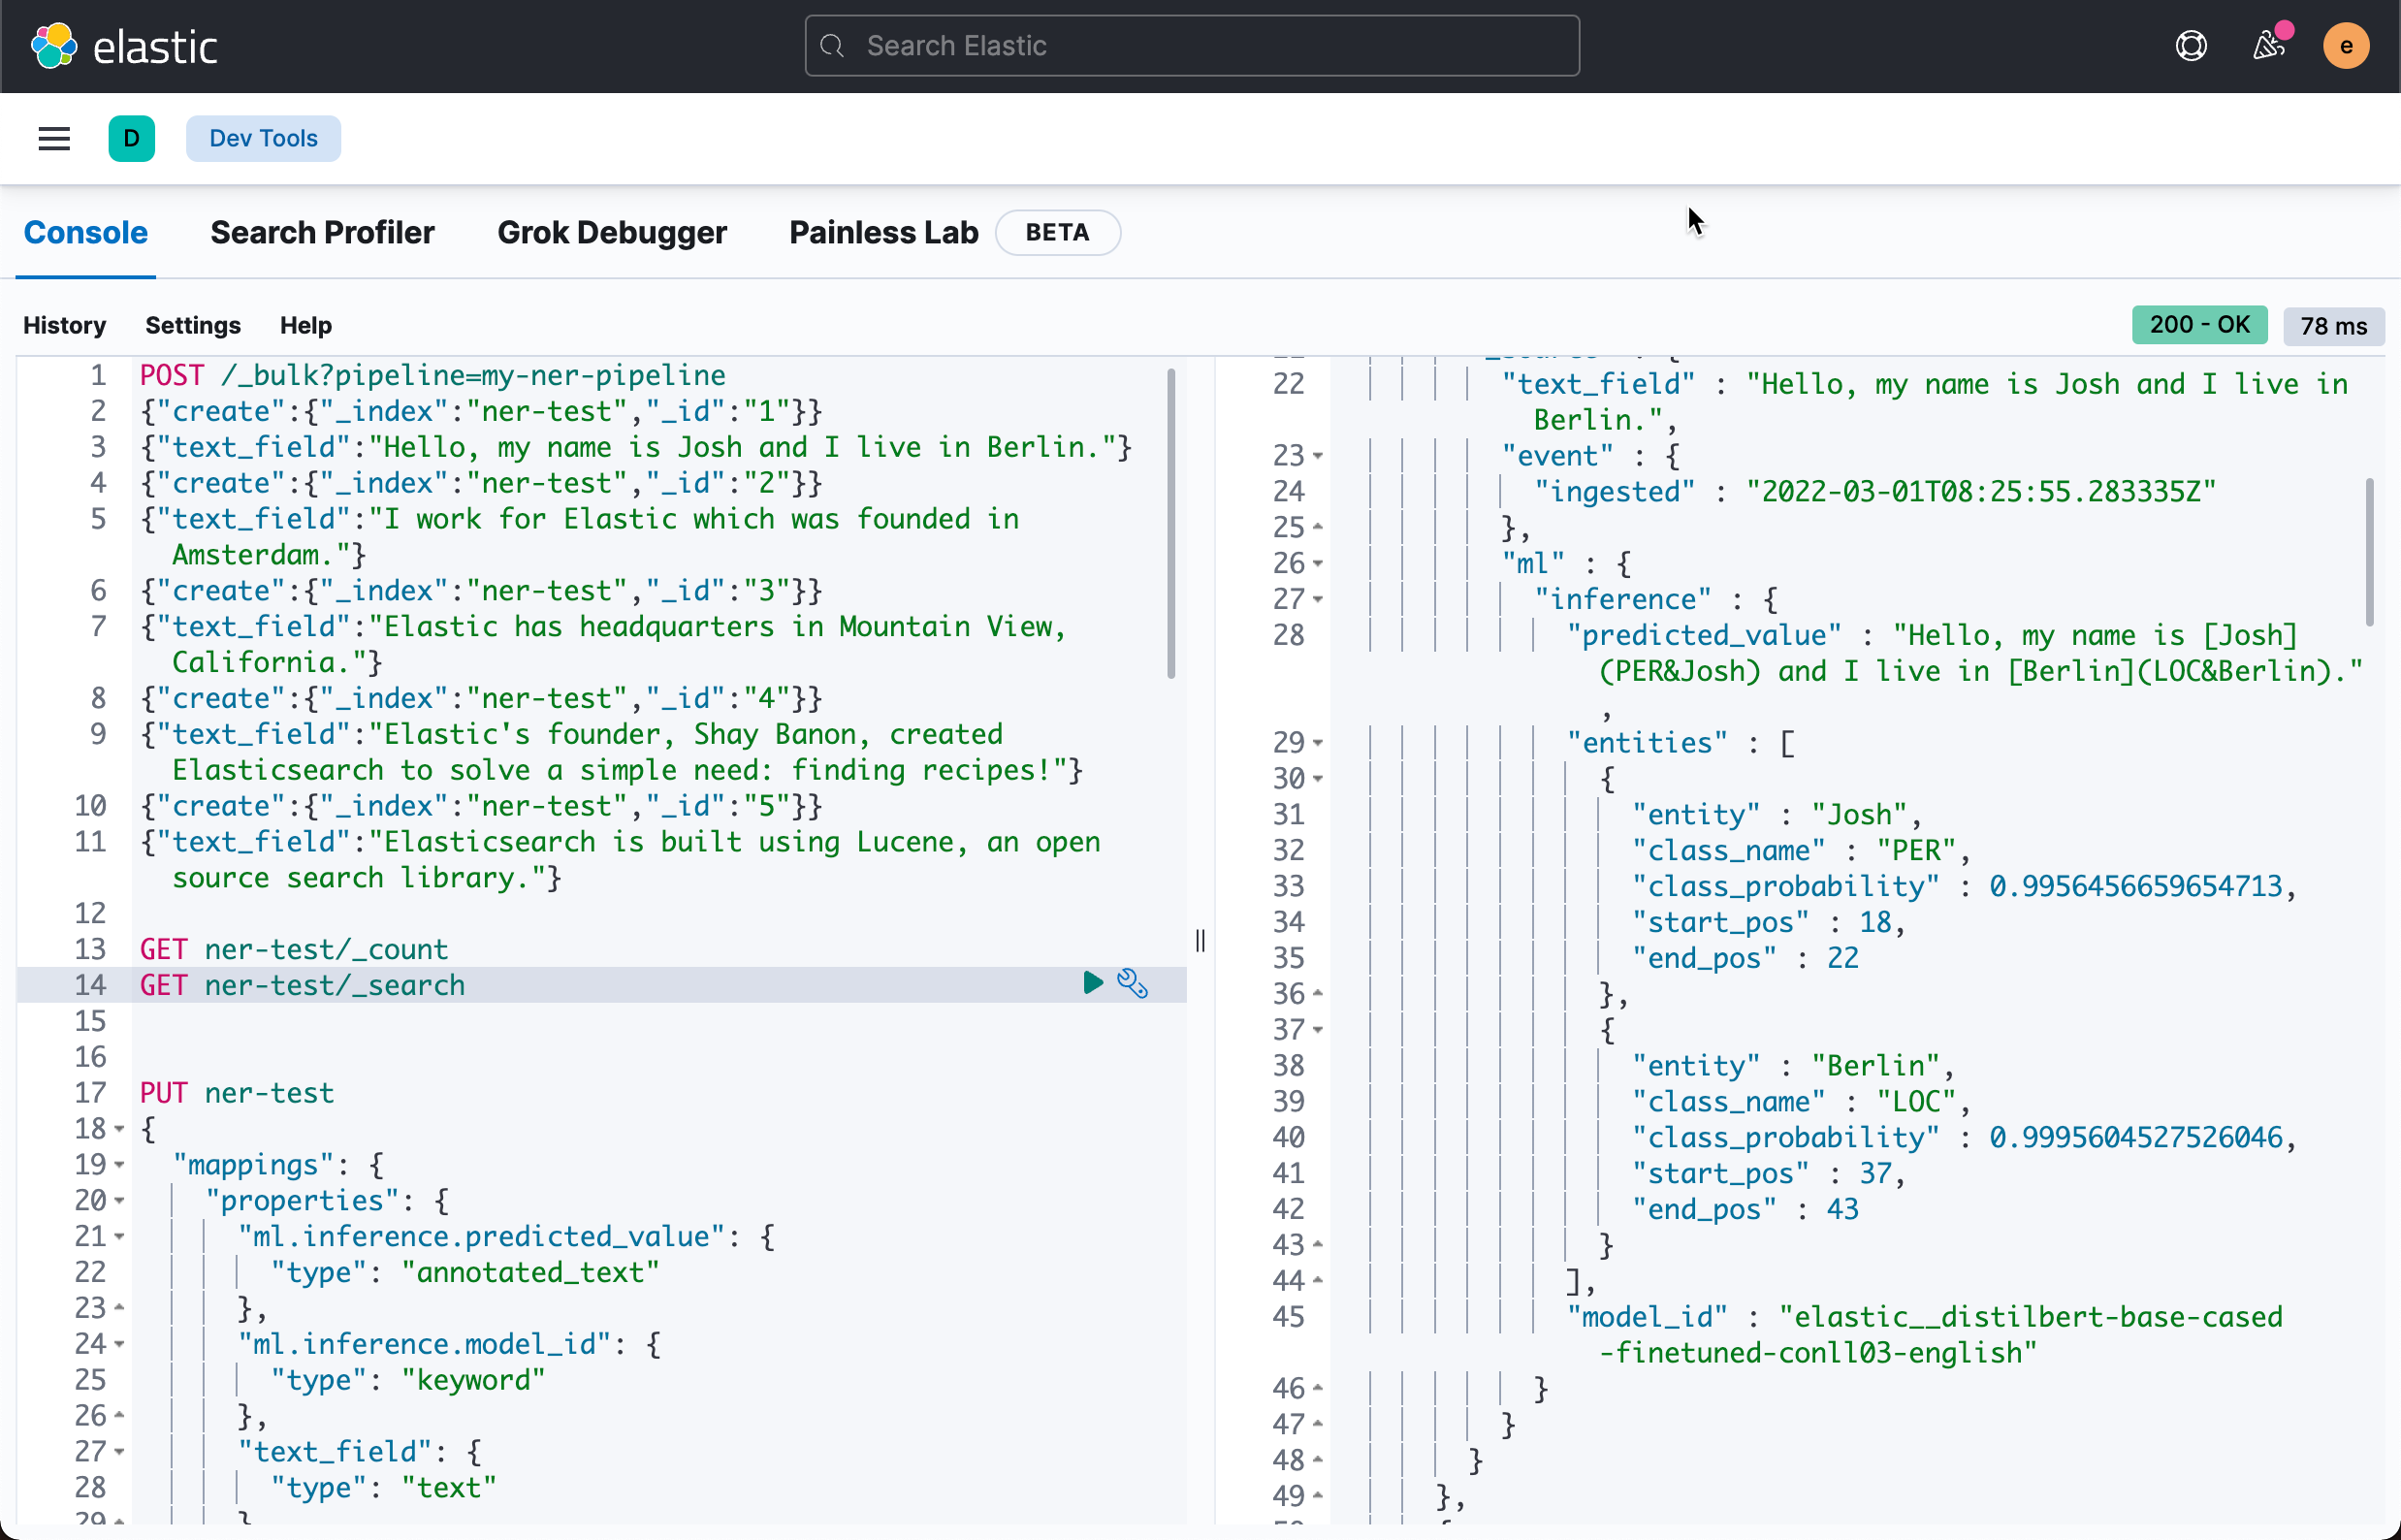Collapse the "entities" array at output line 29
Viewport: 2401px width, 1540px height.
point(1318,743)
